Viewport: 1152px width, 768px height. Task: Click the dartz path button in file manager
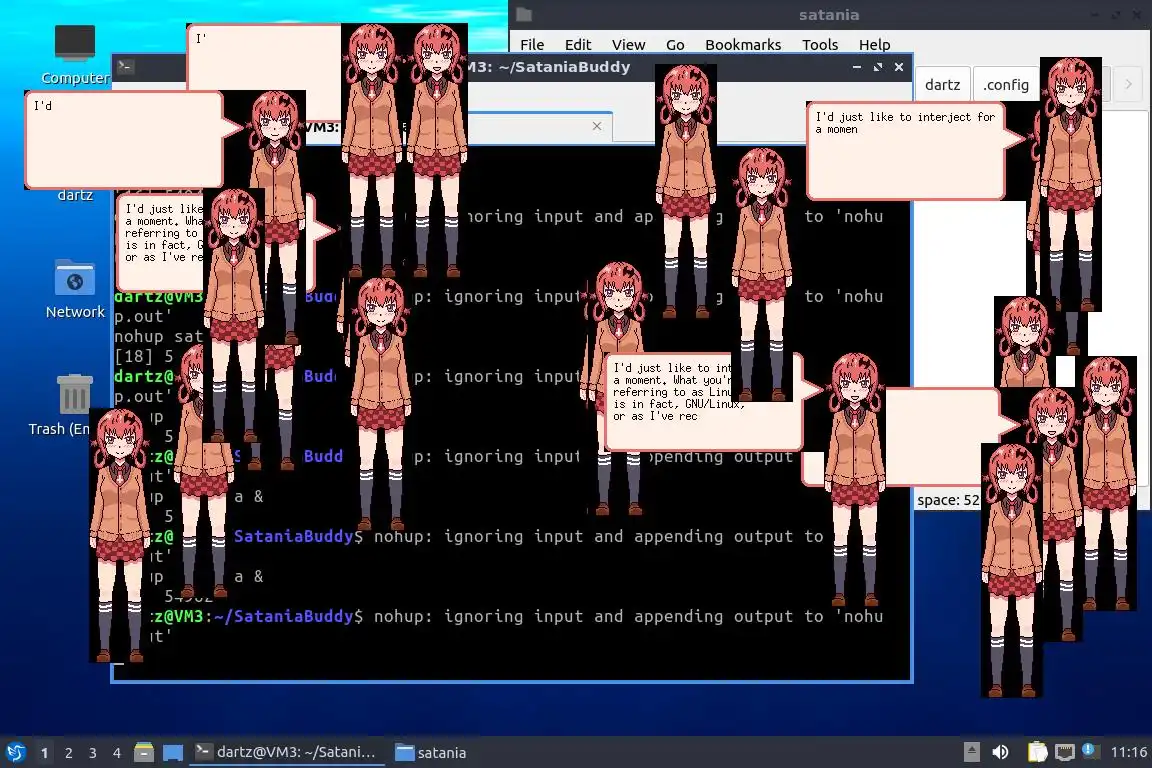click(x=943, y=85)
